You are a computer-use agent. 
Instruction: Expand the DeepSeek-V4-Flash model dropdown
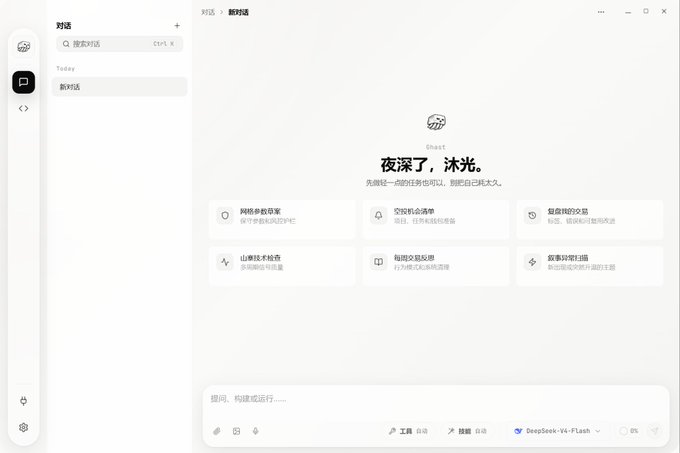557,431
